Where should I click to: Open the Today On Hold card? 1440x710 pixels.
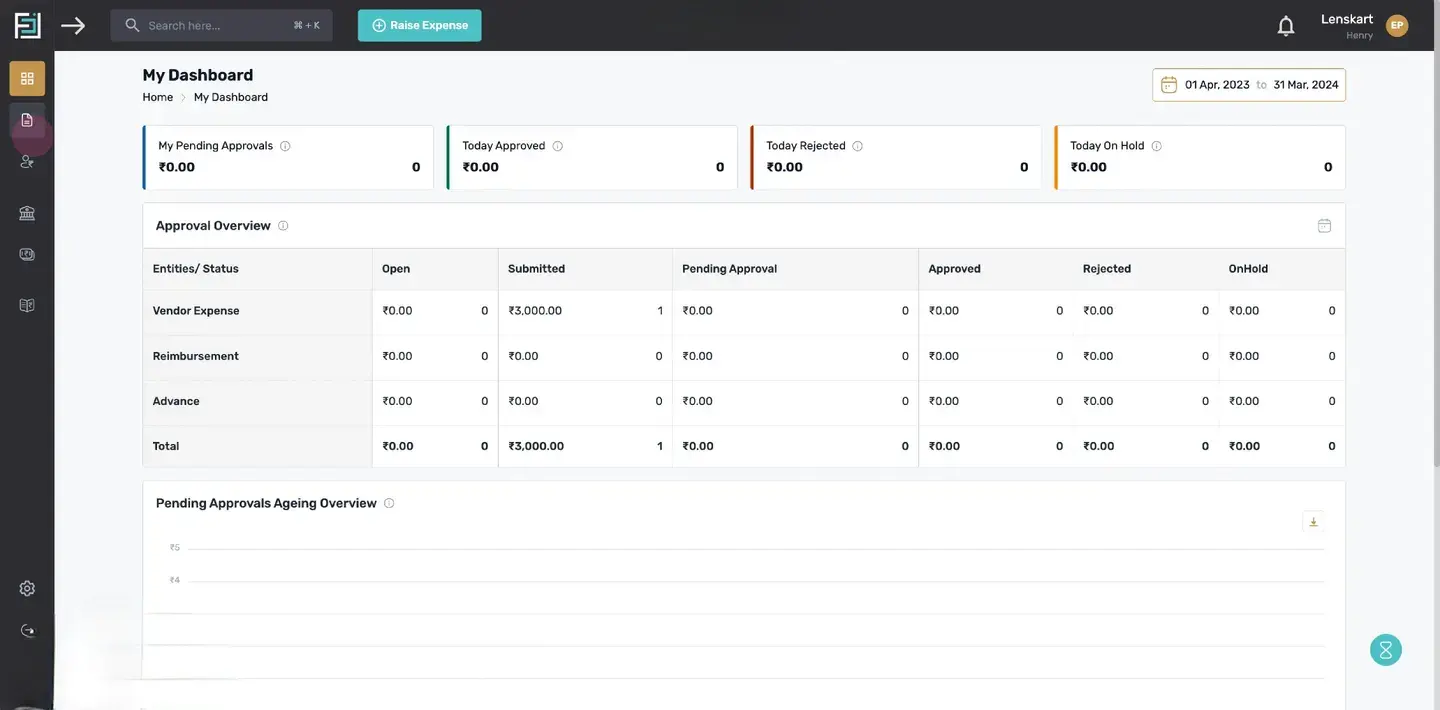pos(1200,157)
